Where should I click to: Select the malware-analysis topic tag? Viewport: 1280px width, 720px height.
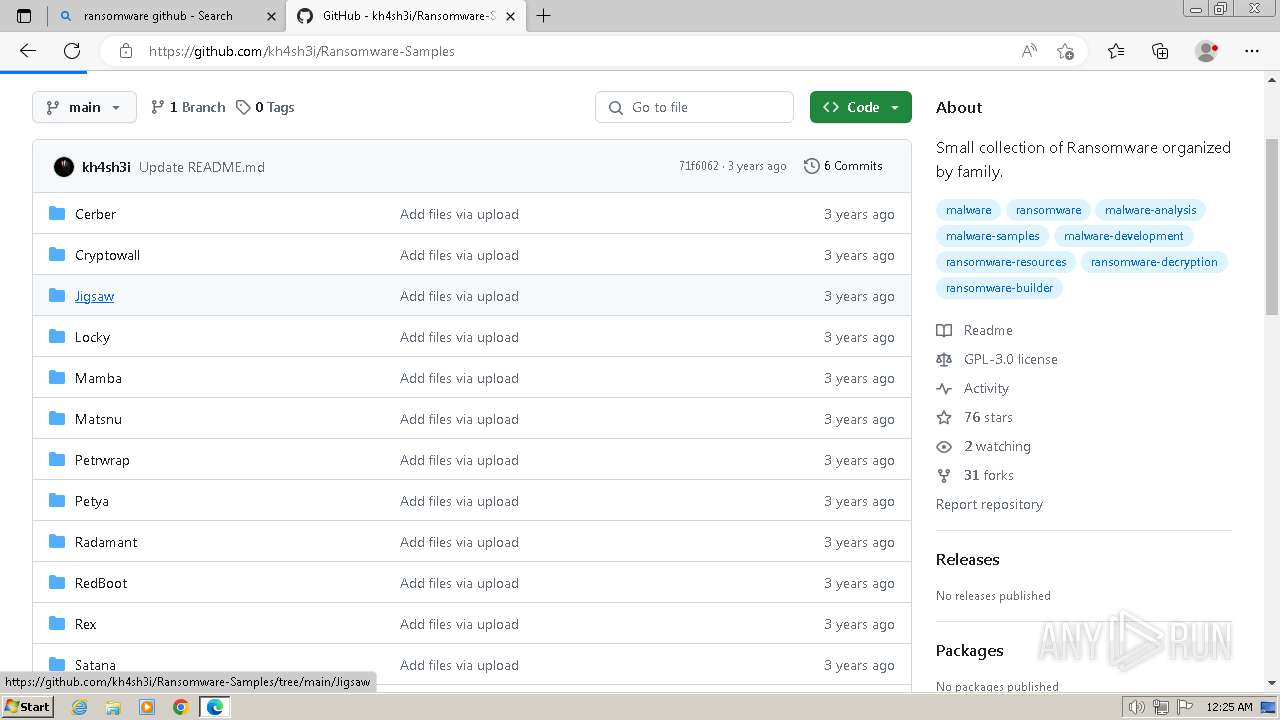[1150, 210]
